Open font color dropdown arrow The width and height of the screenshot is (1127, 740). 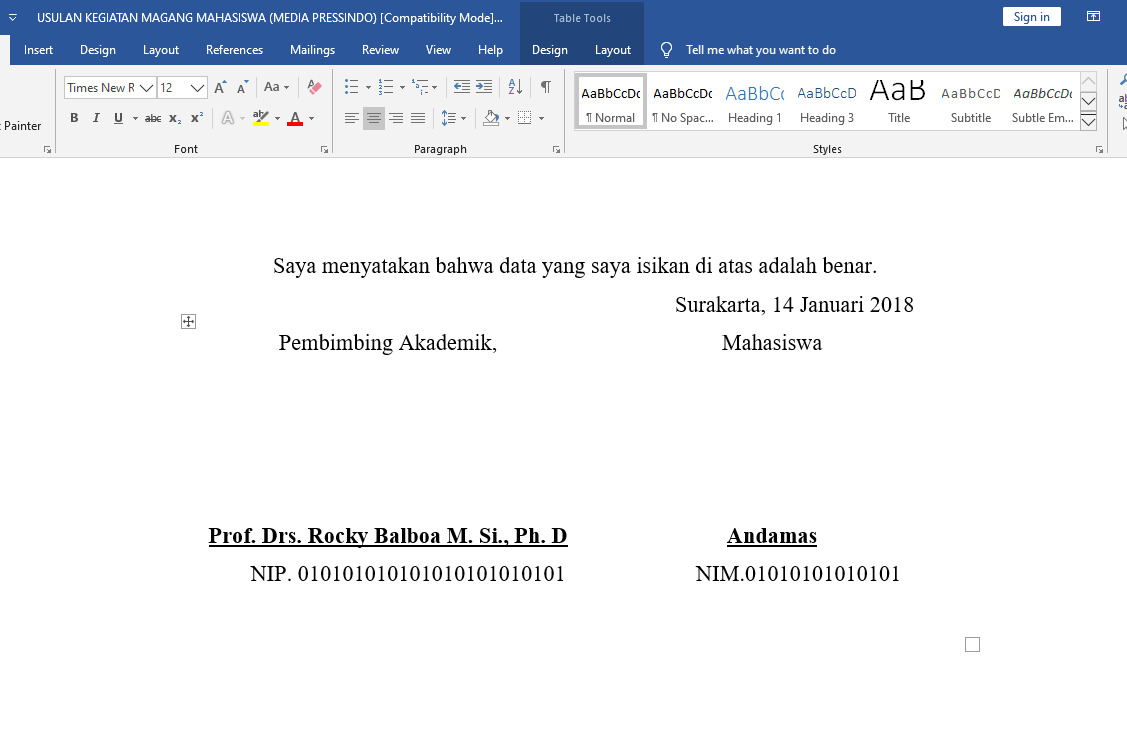[x=311, y=119]
